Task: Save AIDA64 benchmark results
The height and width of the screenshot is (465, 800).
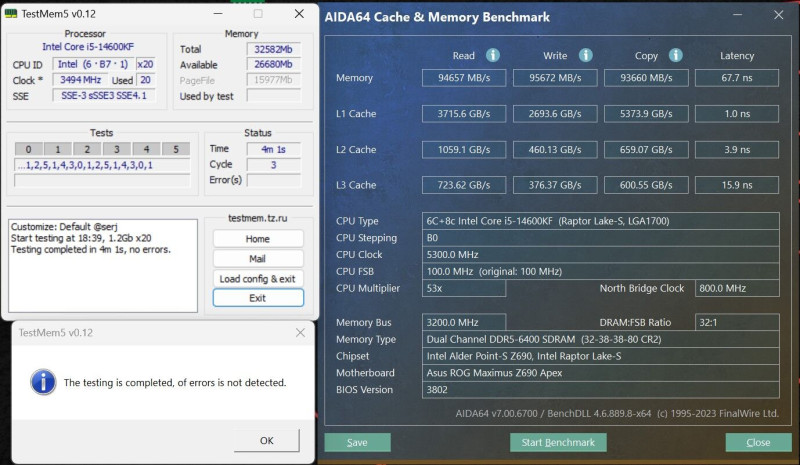Action: pos(357,443)
